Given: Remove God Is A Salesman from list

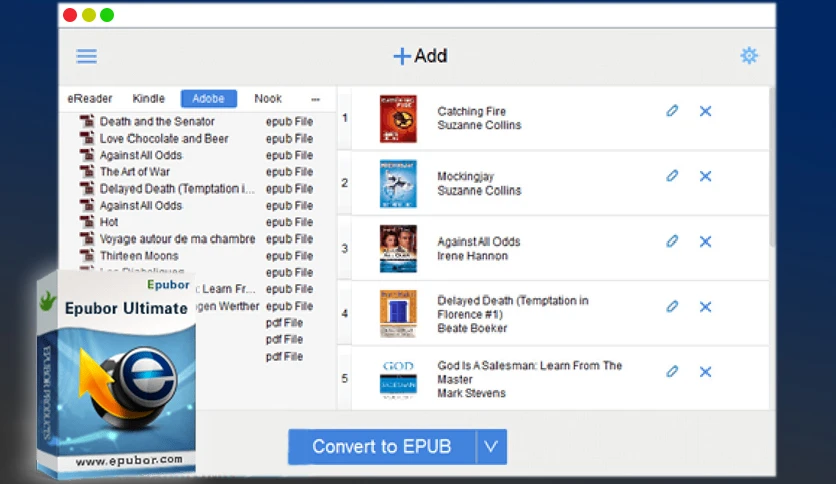Looking at the screenshot, I should (705, 372).
